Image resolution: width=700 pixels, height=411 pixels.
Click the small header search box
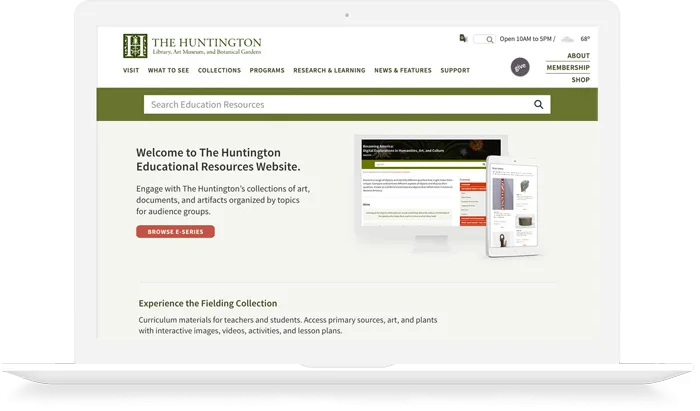click(484, 39)
